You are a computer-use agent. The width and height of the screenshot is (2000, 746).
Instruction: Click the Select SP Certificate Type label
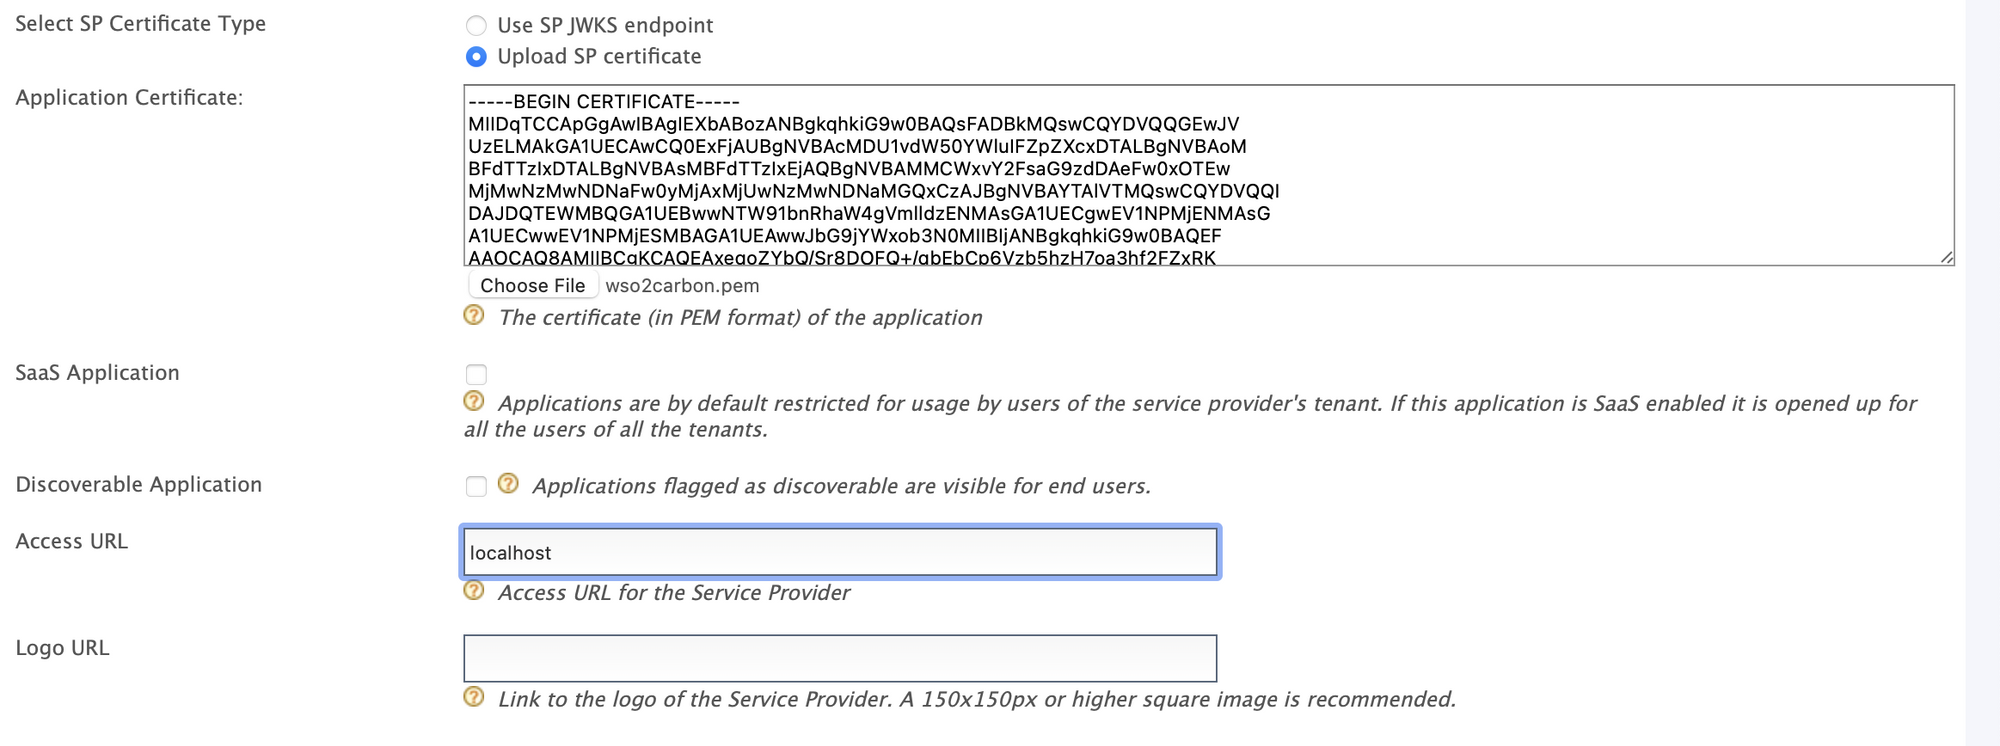[141, 24]
